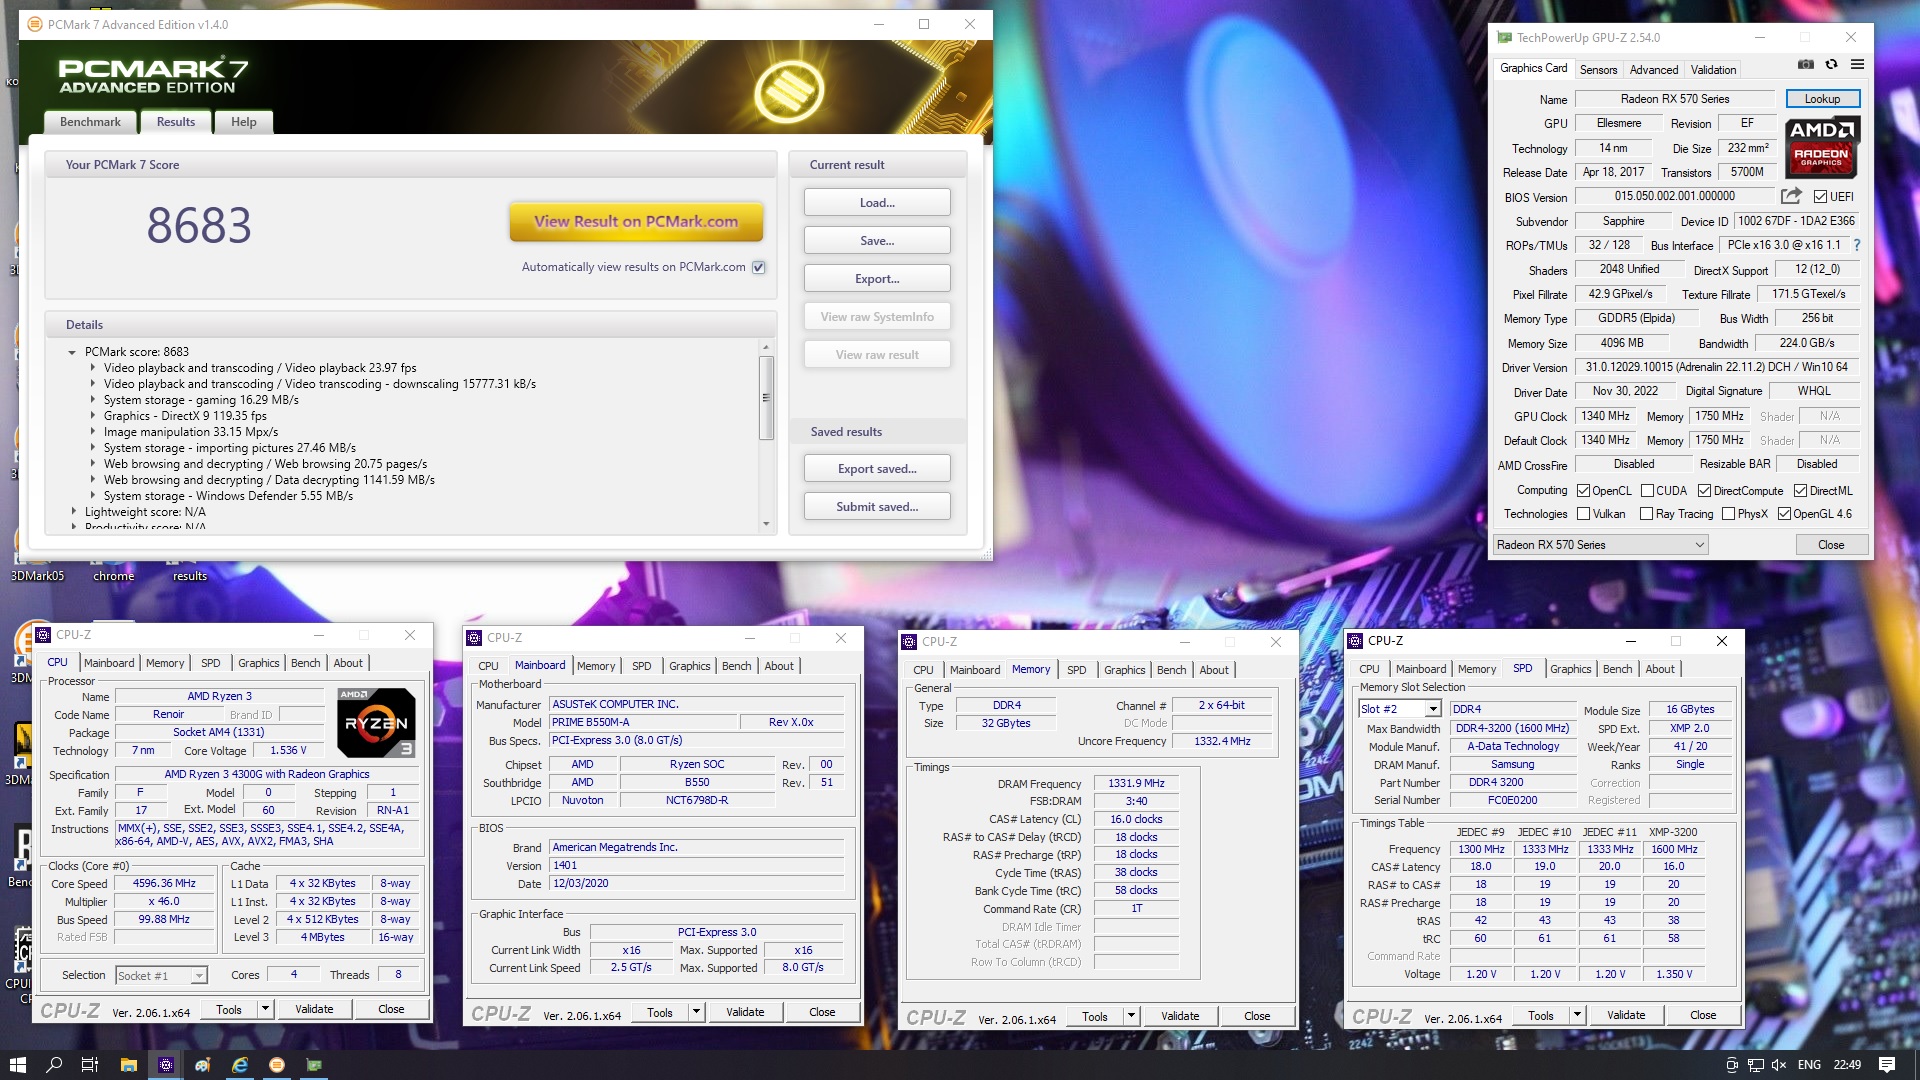Screen dimensions: 1920x1080
Task: Click the CPU-Z taskbar icon
Action: click(x=166, y=1065)
